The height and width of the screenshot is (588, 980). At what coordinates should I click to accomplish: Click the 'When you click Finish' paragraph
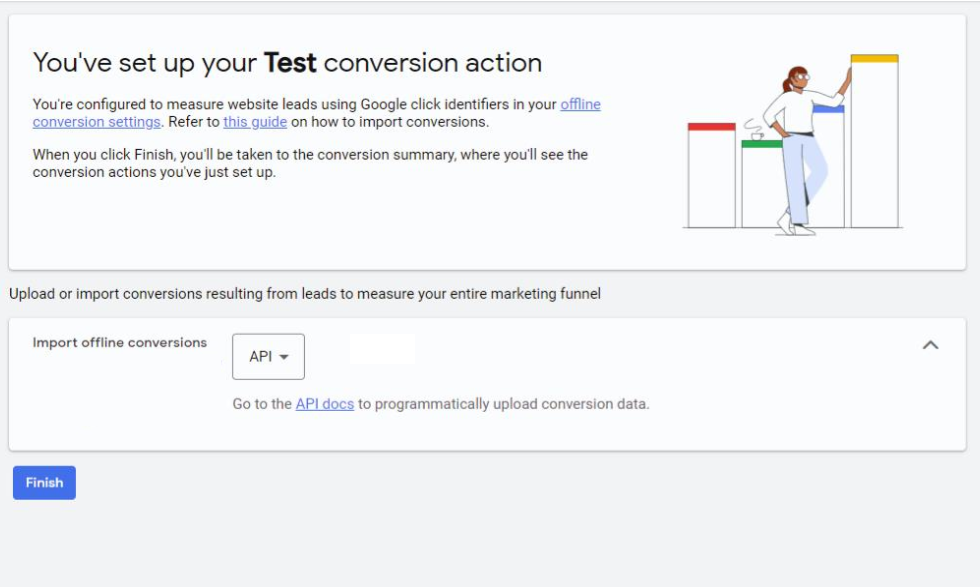pos(310,163)
